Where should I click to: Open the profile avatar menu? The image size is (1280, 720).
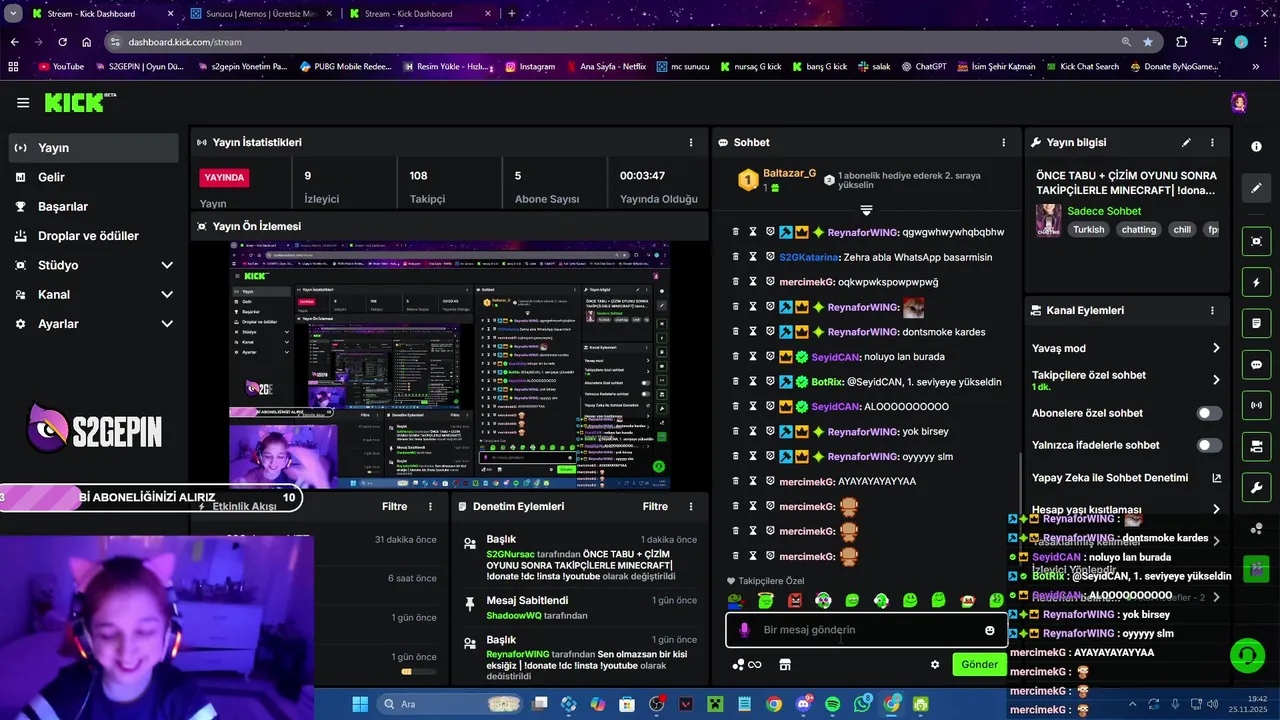[x=1239, y=102]
